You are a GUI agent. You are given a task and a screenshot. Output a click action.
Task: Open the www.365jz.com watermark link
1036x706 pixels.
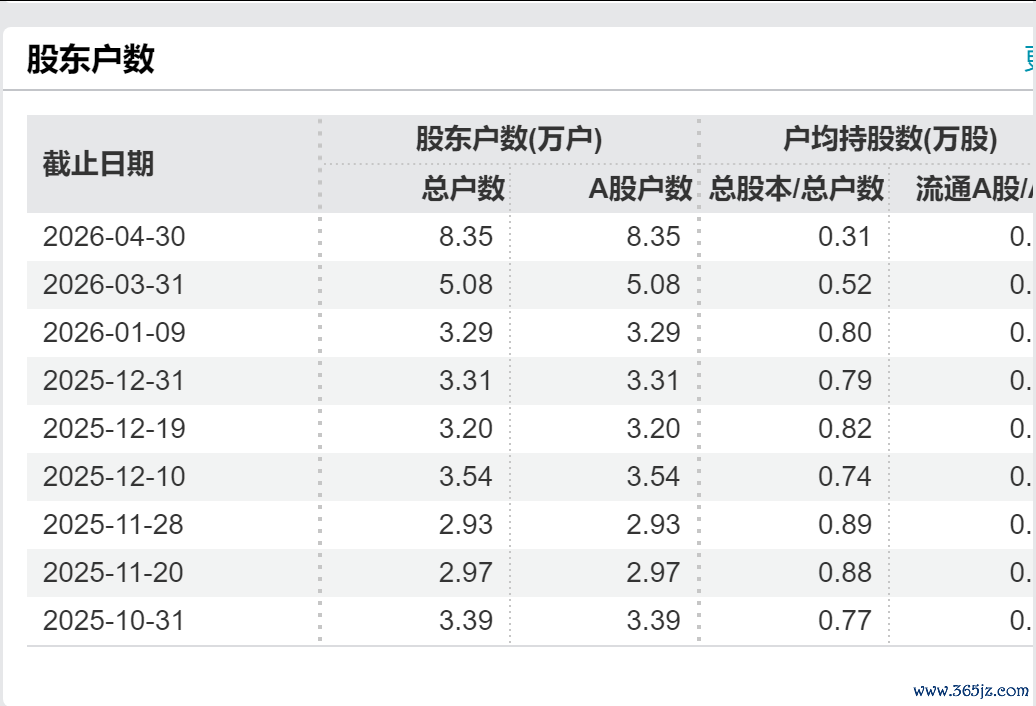pyautogui.click(x=971, y=691)
